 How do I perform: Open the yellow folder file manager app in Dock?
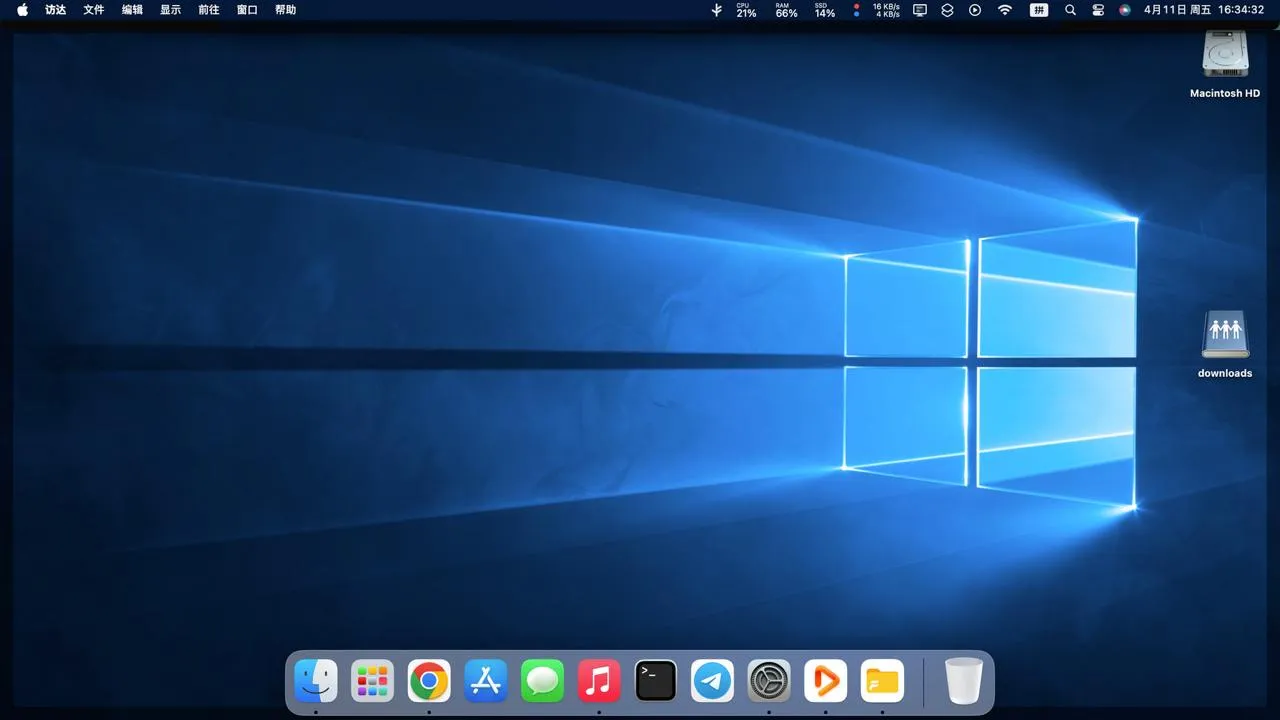coord(882,681)
